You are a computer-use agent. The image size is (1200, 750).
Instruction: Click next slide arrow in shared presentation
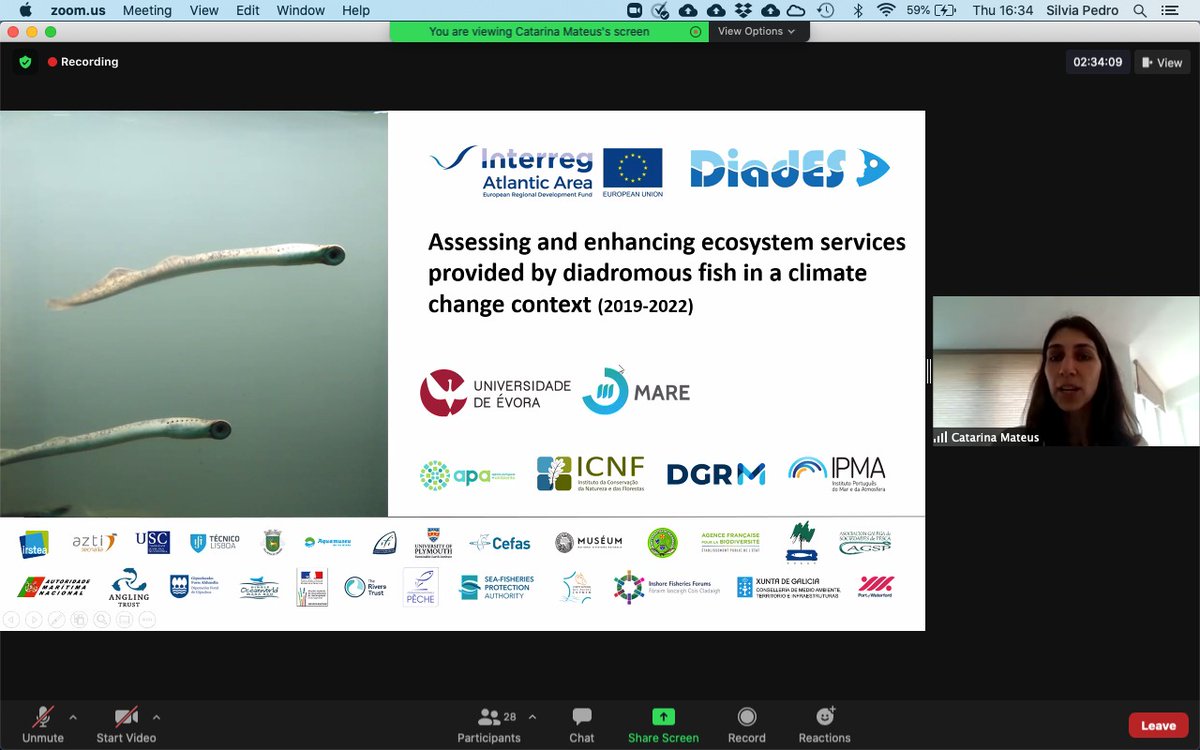click(33, 620)
